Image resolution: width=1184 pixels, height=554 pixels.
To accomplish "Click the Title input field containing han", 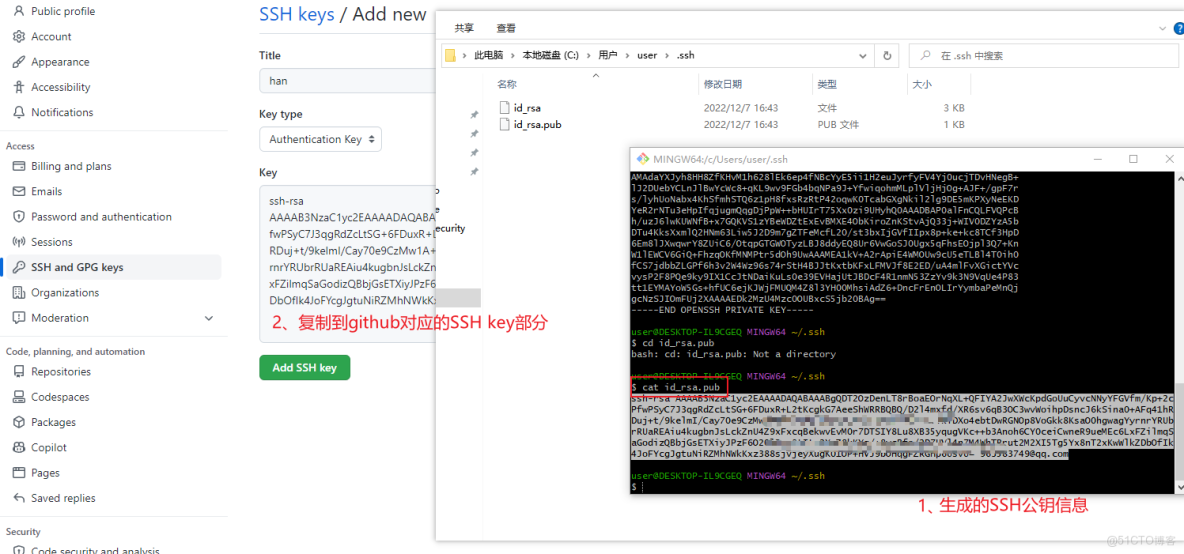I will (347, 80).
